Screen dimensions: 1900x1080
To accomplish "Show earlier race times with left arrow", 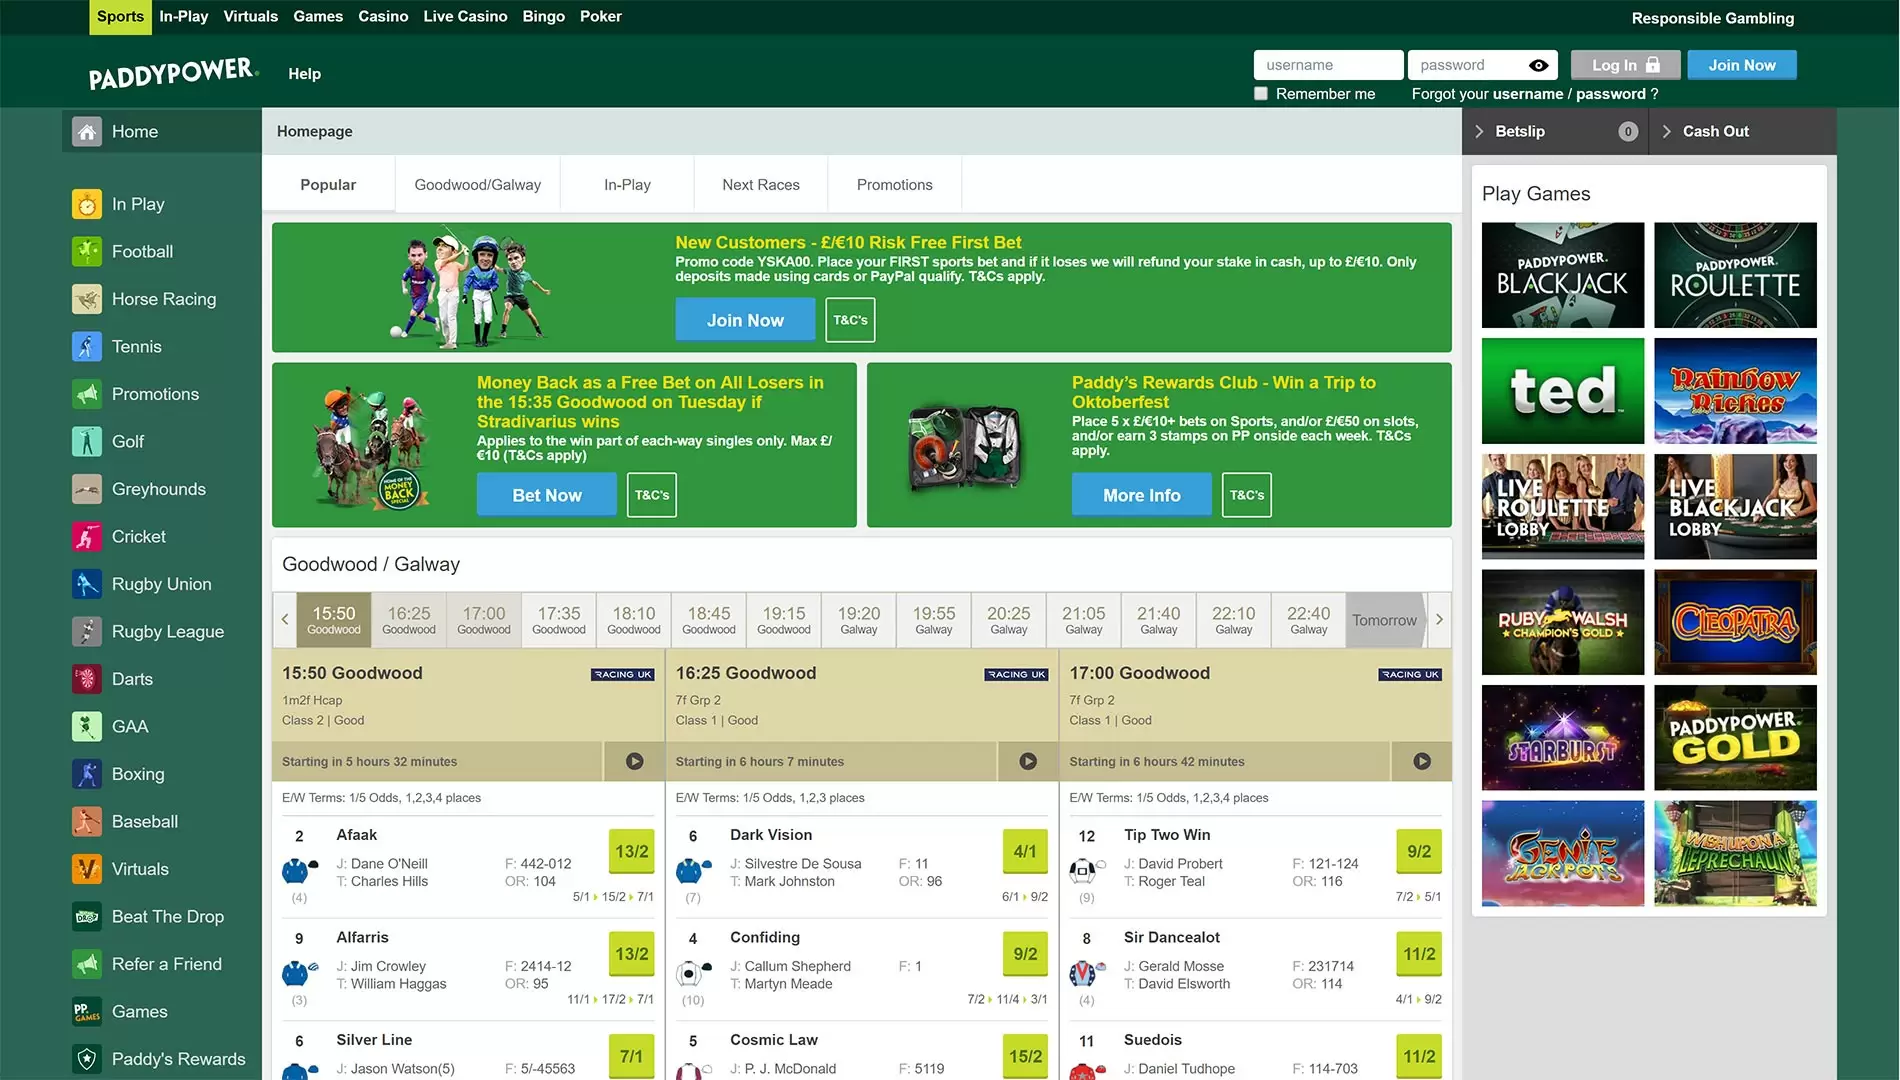I will pyautogui.click(x=285, y=620).
